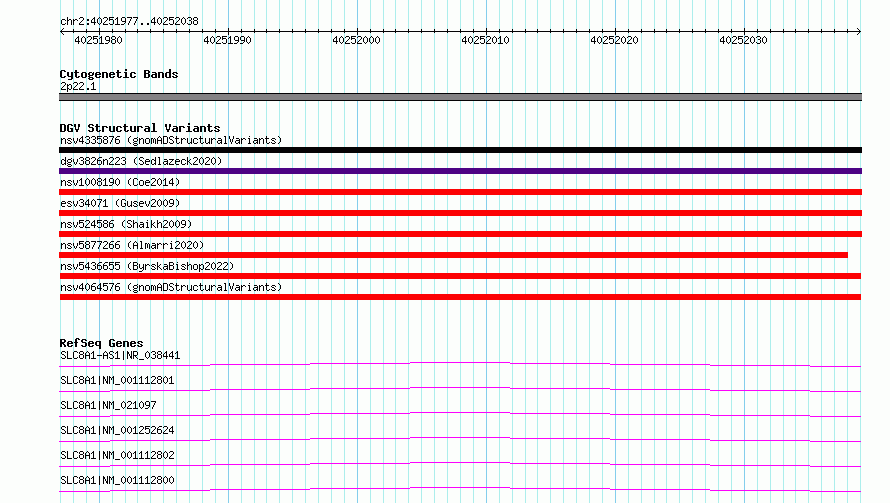Click the 40251980 ruler position label
Screen dimensions: 890x503
tap(98, 40)
